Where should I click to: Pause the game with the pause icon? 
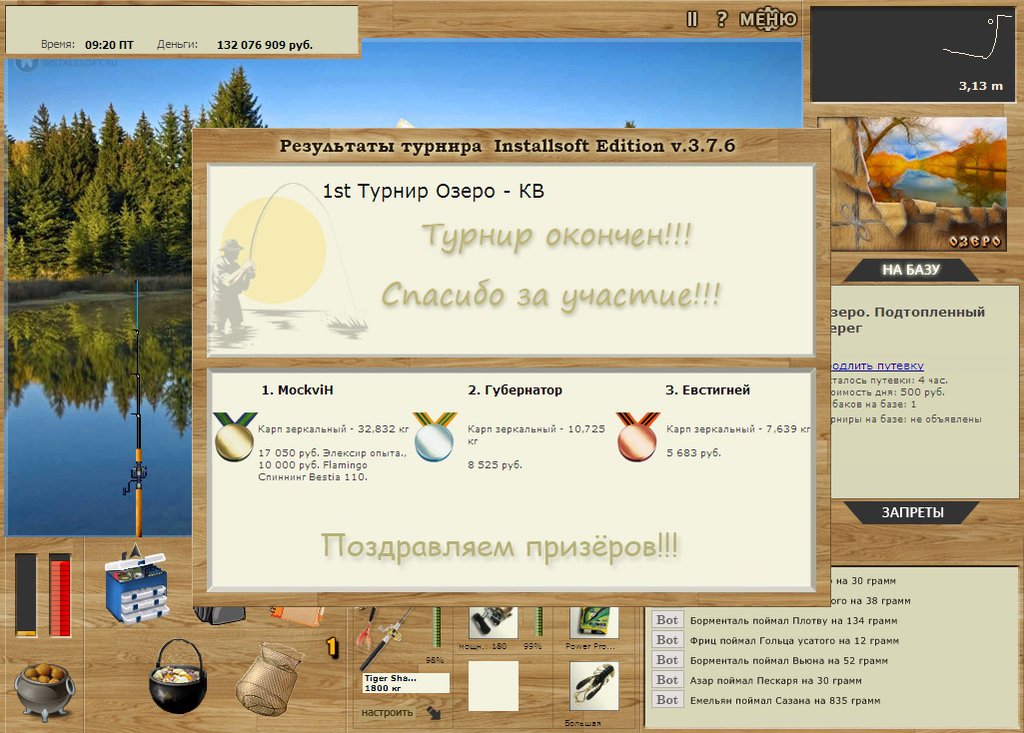pyautogui.click(x=692, y=20)
